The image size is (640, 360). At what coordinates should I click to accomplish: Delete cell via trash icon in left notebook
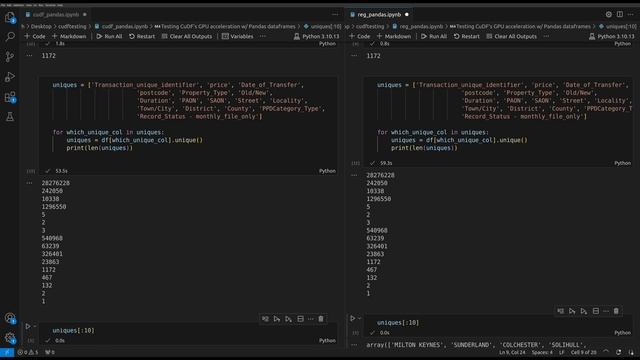(321, 319)
